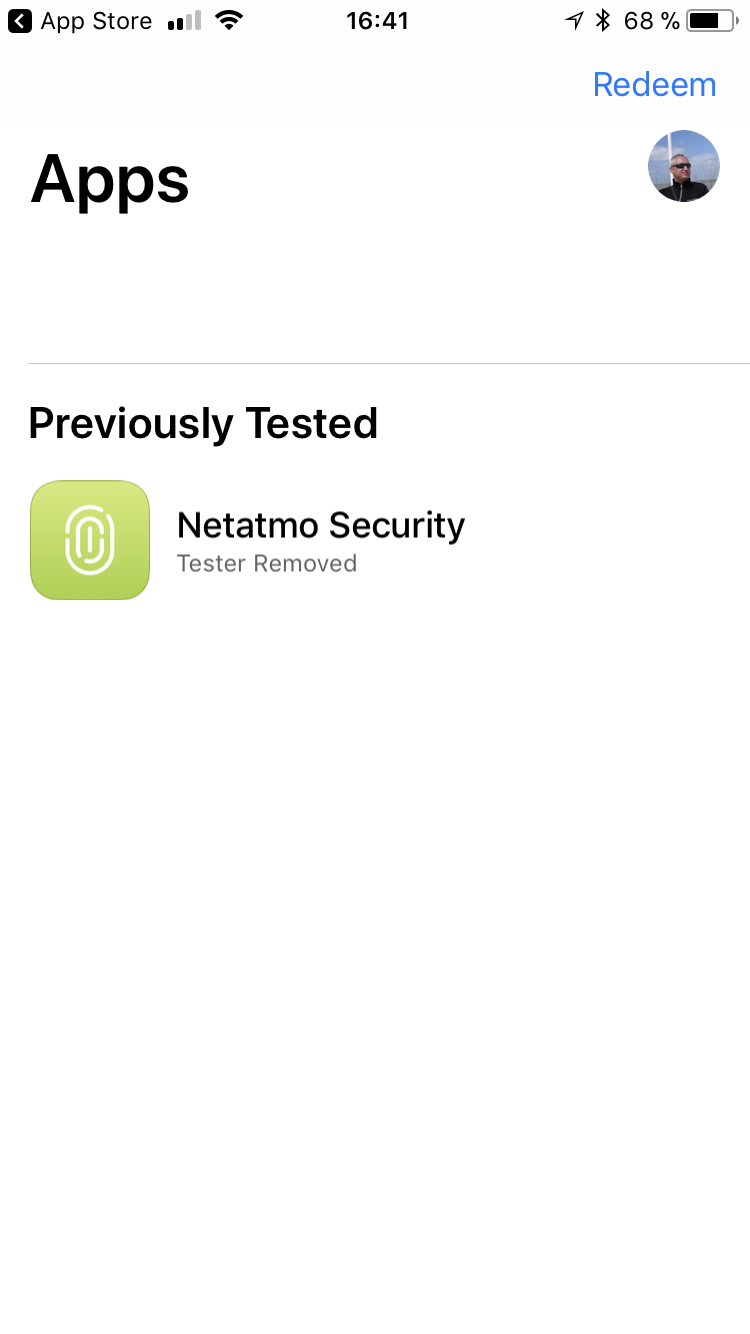Select the "Netatmo Security" app name
The image size is (750, 1334).
(x=320, y=525)
